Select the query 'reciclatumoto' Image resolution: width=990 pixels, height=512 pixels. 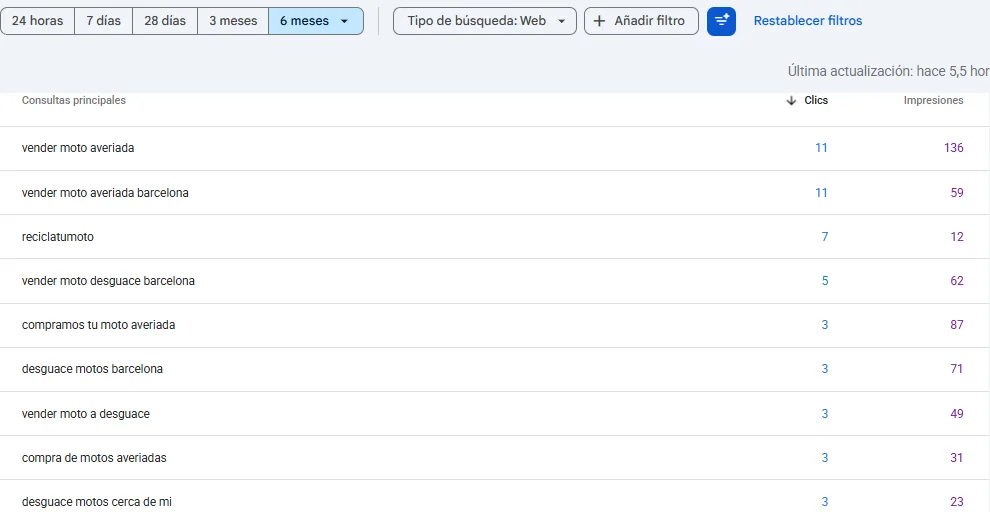pos(57,237)
